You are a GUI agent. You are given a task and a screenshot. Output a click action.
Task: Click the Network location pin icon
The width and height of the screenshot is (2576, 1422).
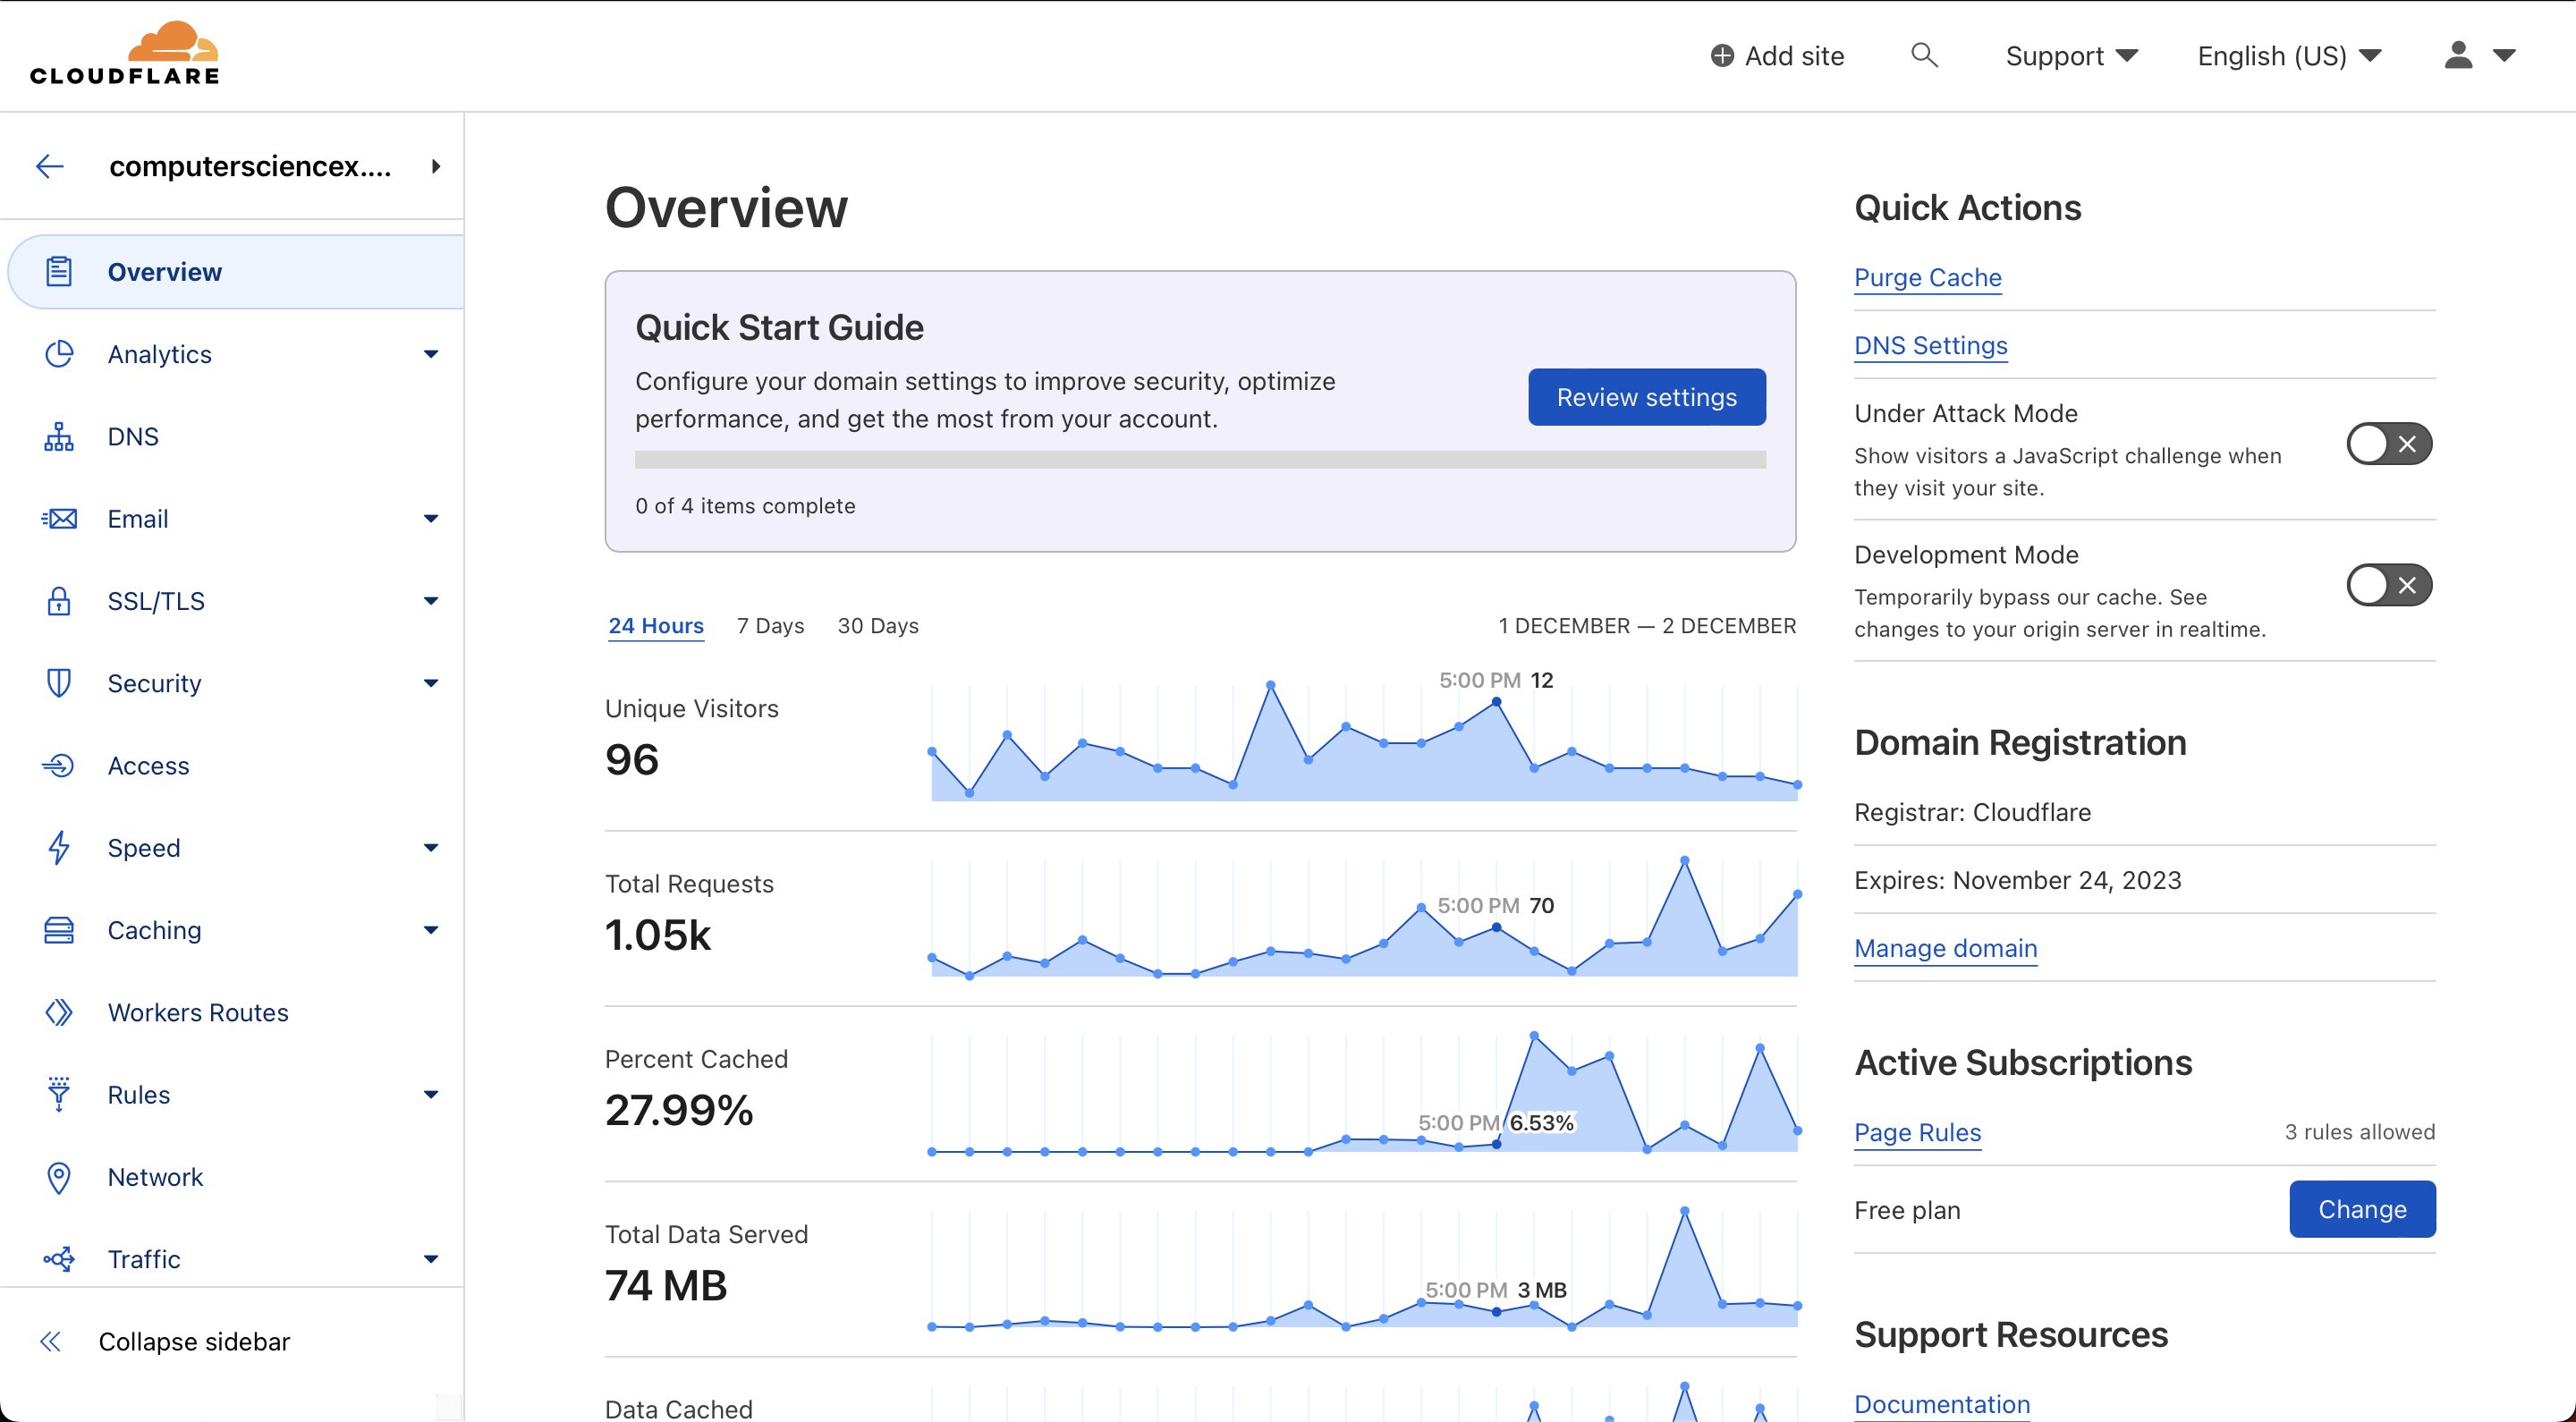59,1178
